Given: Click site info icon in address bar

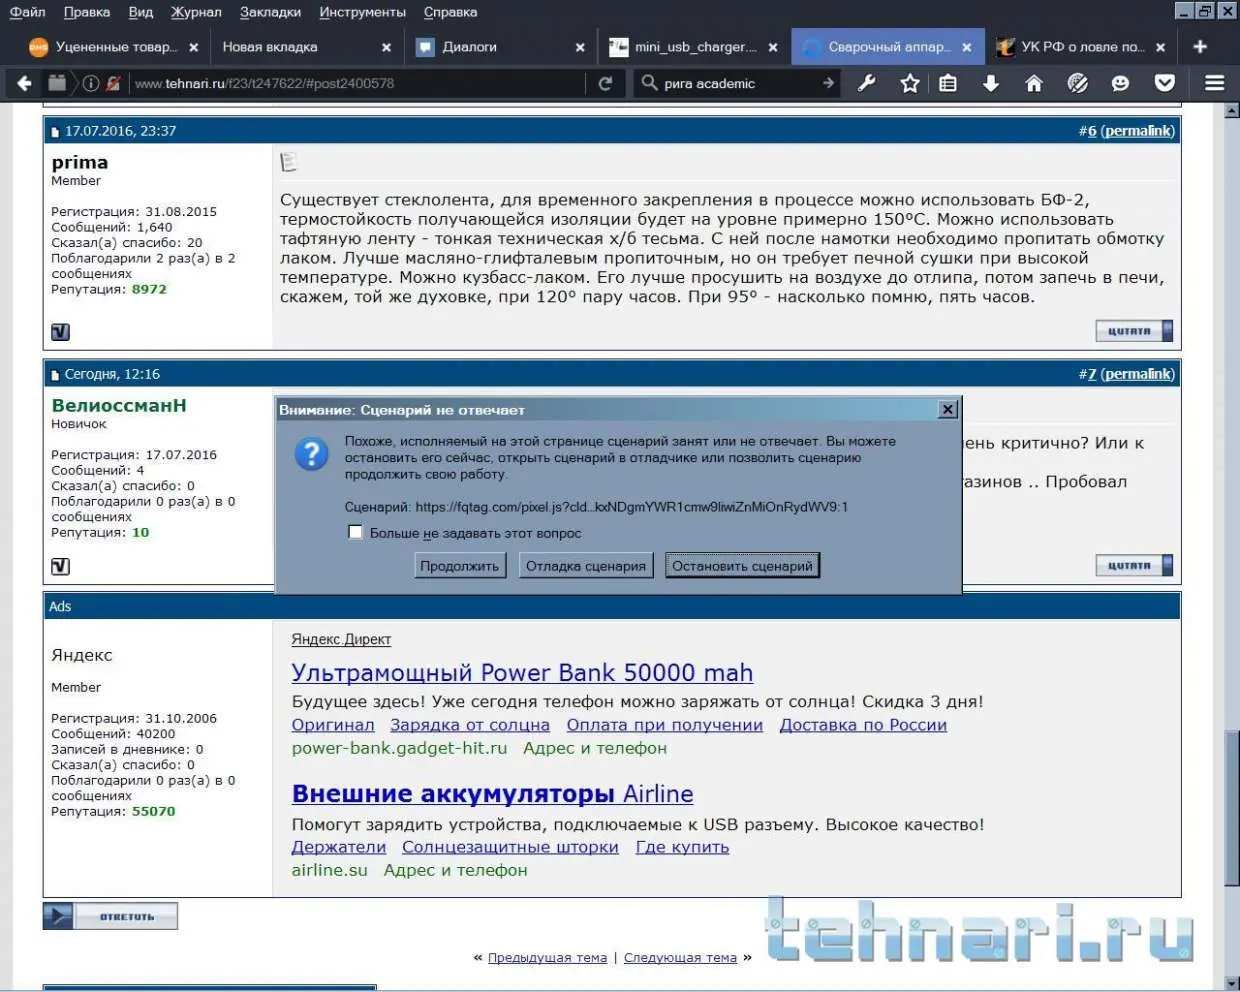Looking at the screenshot, I should pos(90,83).
